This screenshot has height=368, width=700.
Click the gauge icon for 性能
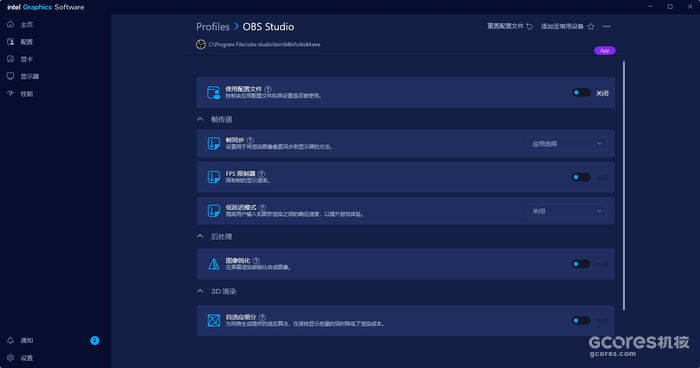coord(10,93)
